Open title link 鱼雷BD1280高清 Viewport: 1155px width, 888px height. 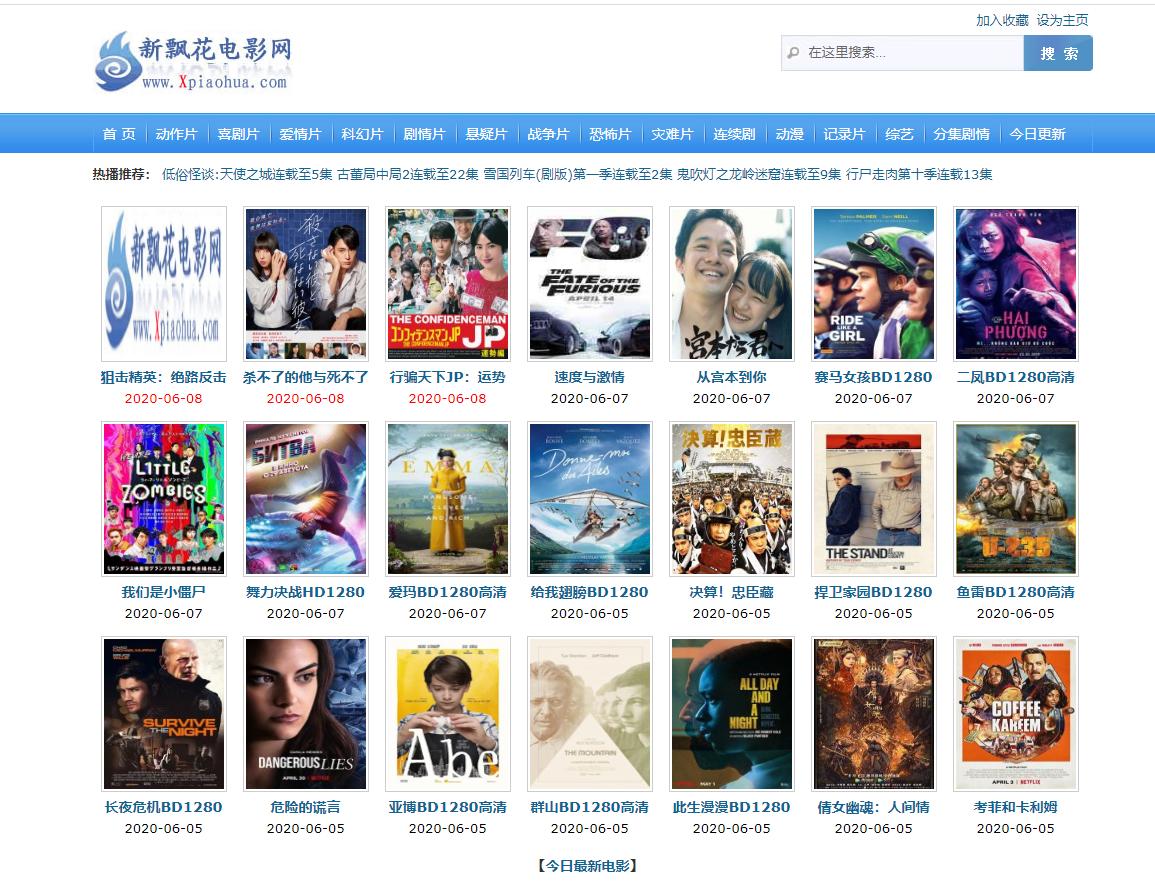1016,592
